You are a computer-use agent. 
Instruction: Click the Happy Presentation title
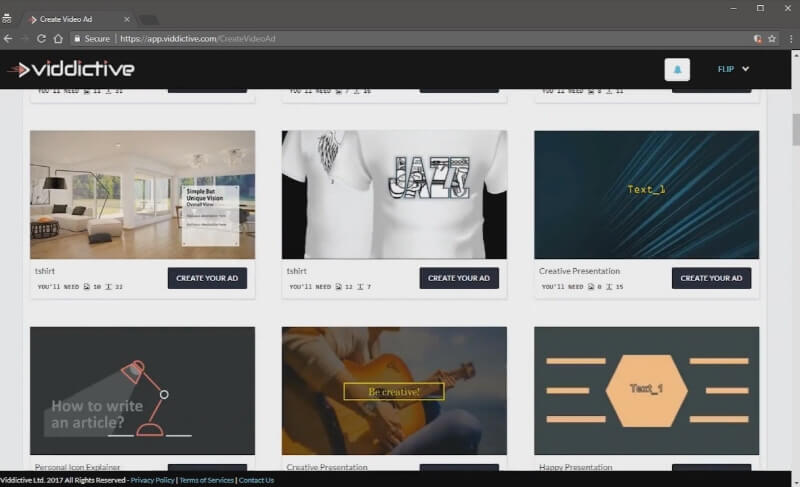[576, 467]
